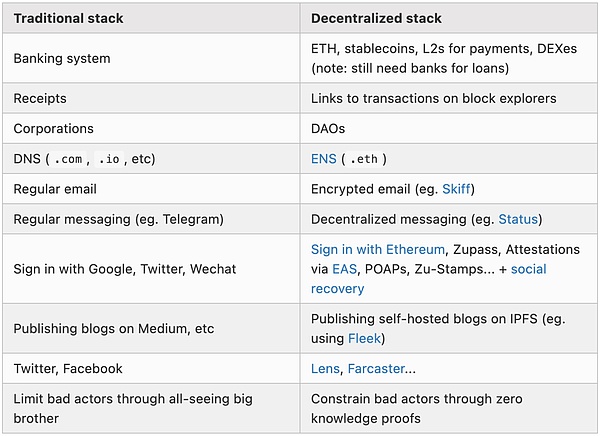The image size is (600, 436).
Task: Open the Farcaster link
Action: click(x=376, y=369)
